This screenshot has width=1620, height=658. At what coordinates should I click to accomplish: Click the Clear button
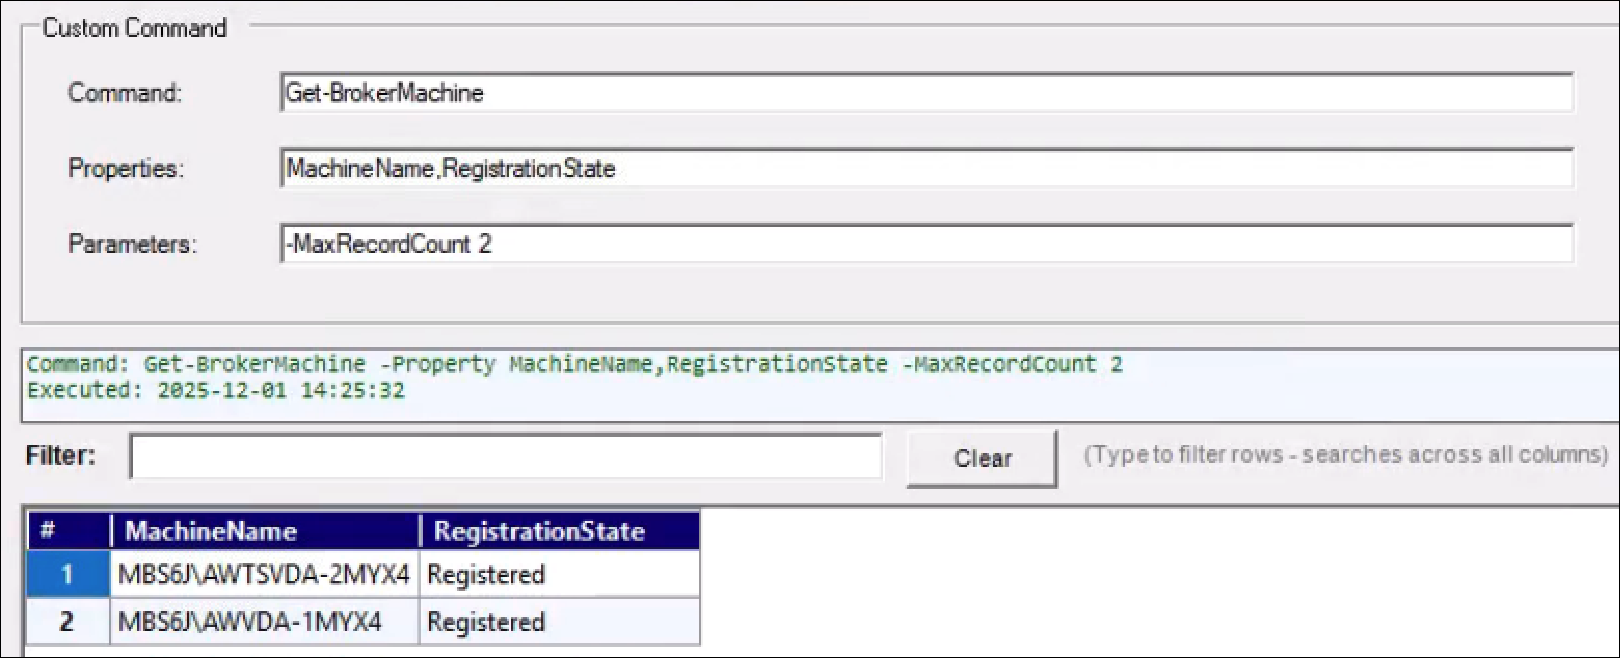[x=982, y=458]
